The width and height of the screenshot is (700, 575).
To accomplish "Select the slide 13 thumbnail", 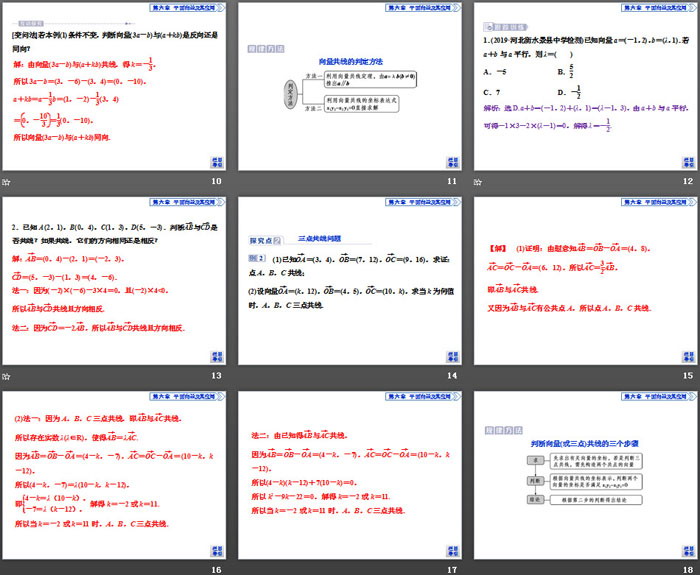I will point(114,281).
